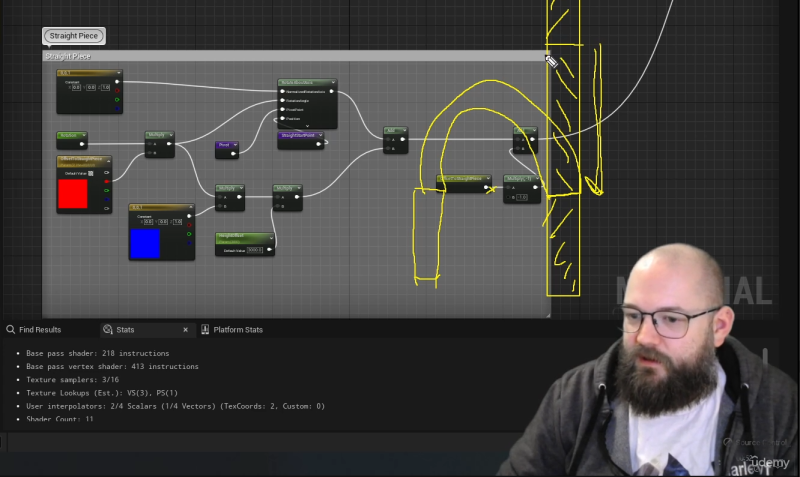Click the Stats tab icon
The width and height of the screenshot is (800, 477).
107,329
